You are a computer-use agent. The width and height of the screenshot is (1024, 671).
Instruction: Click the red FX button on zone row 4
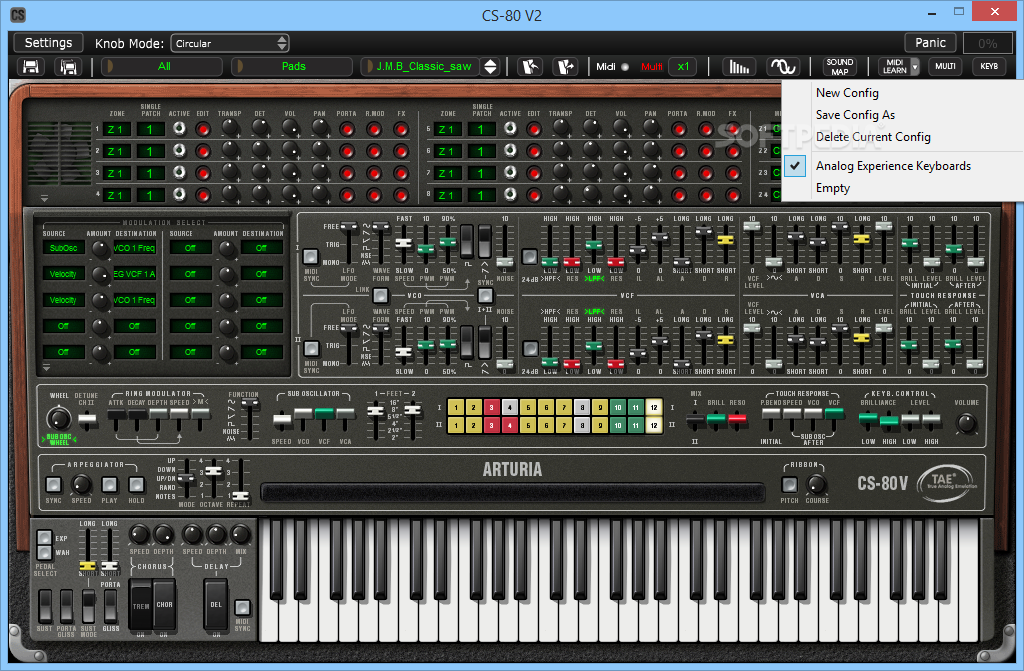pyautogui.click(x=401, y=195)
